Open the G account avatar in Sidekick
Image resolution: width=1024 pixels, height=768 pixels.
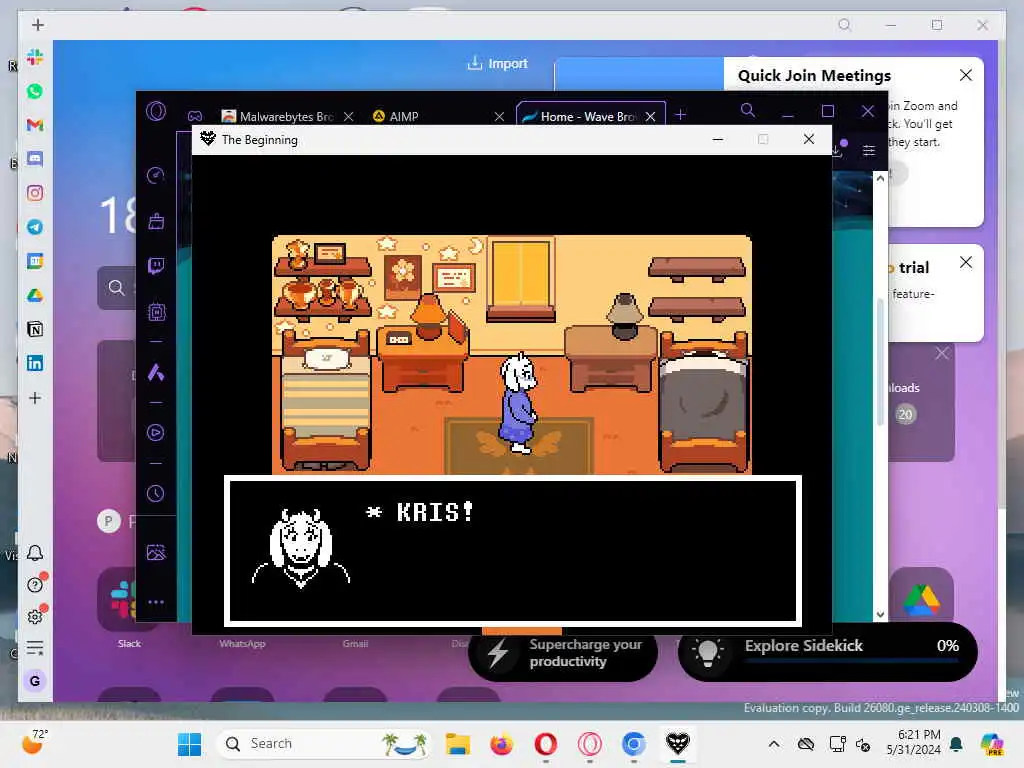tap(35, 680)
